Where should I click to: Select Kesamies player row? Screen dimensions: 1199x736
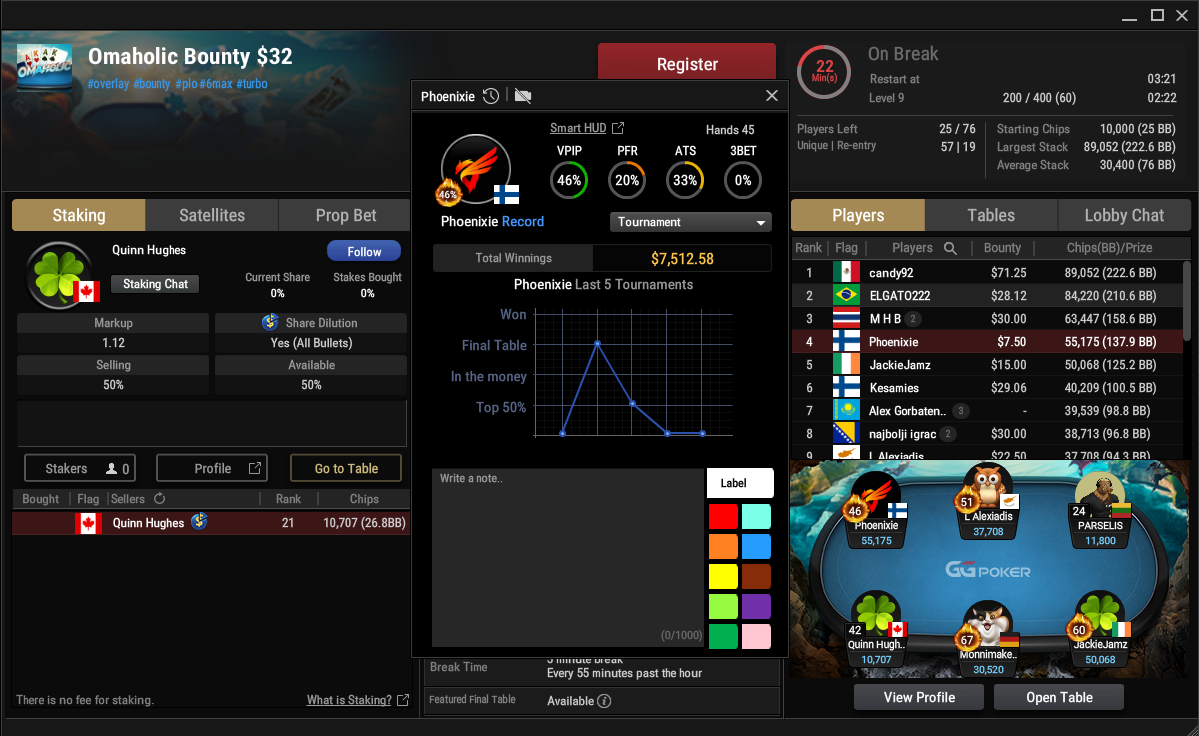[x=987, y=387]
